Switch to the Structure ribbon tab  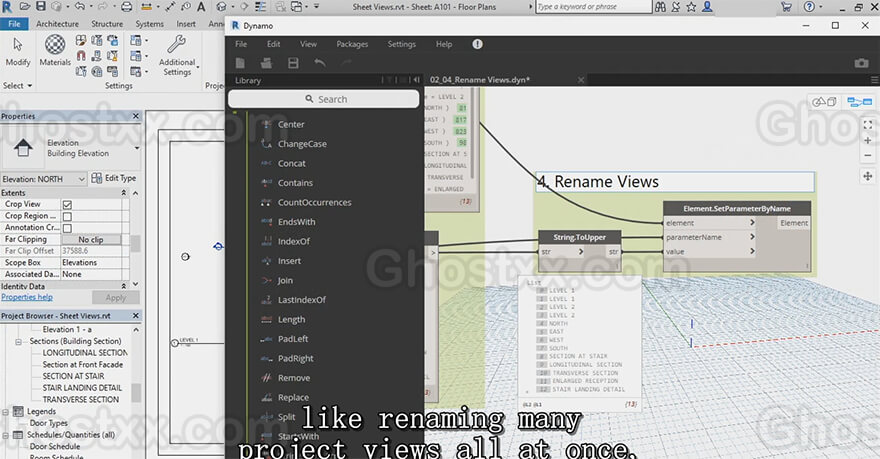click(107, 24)
